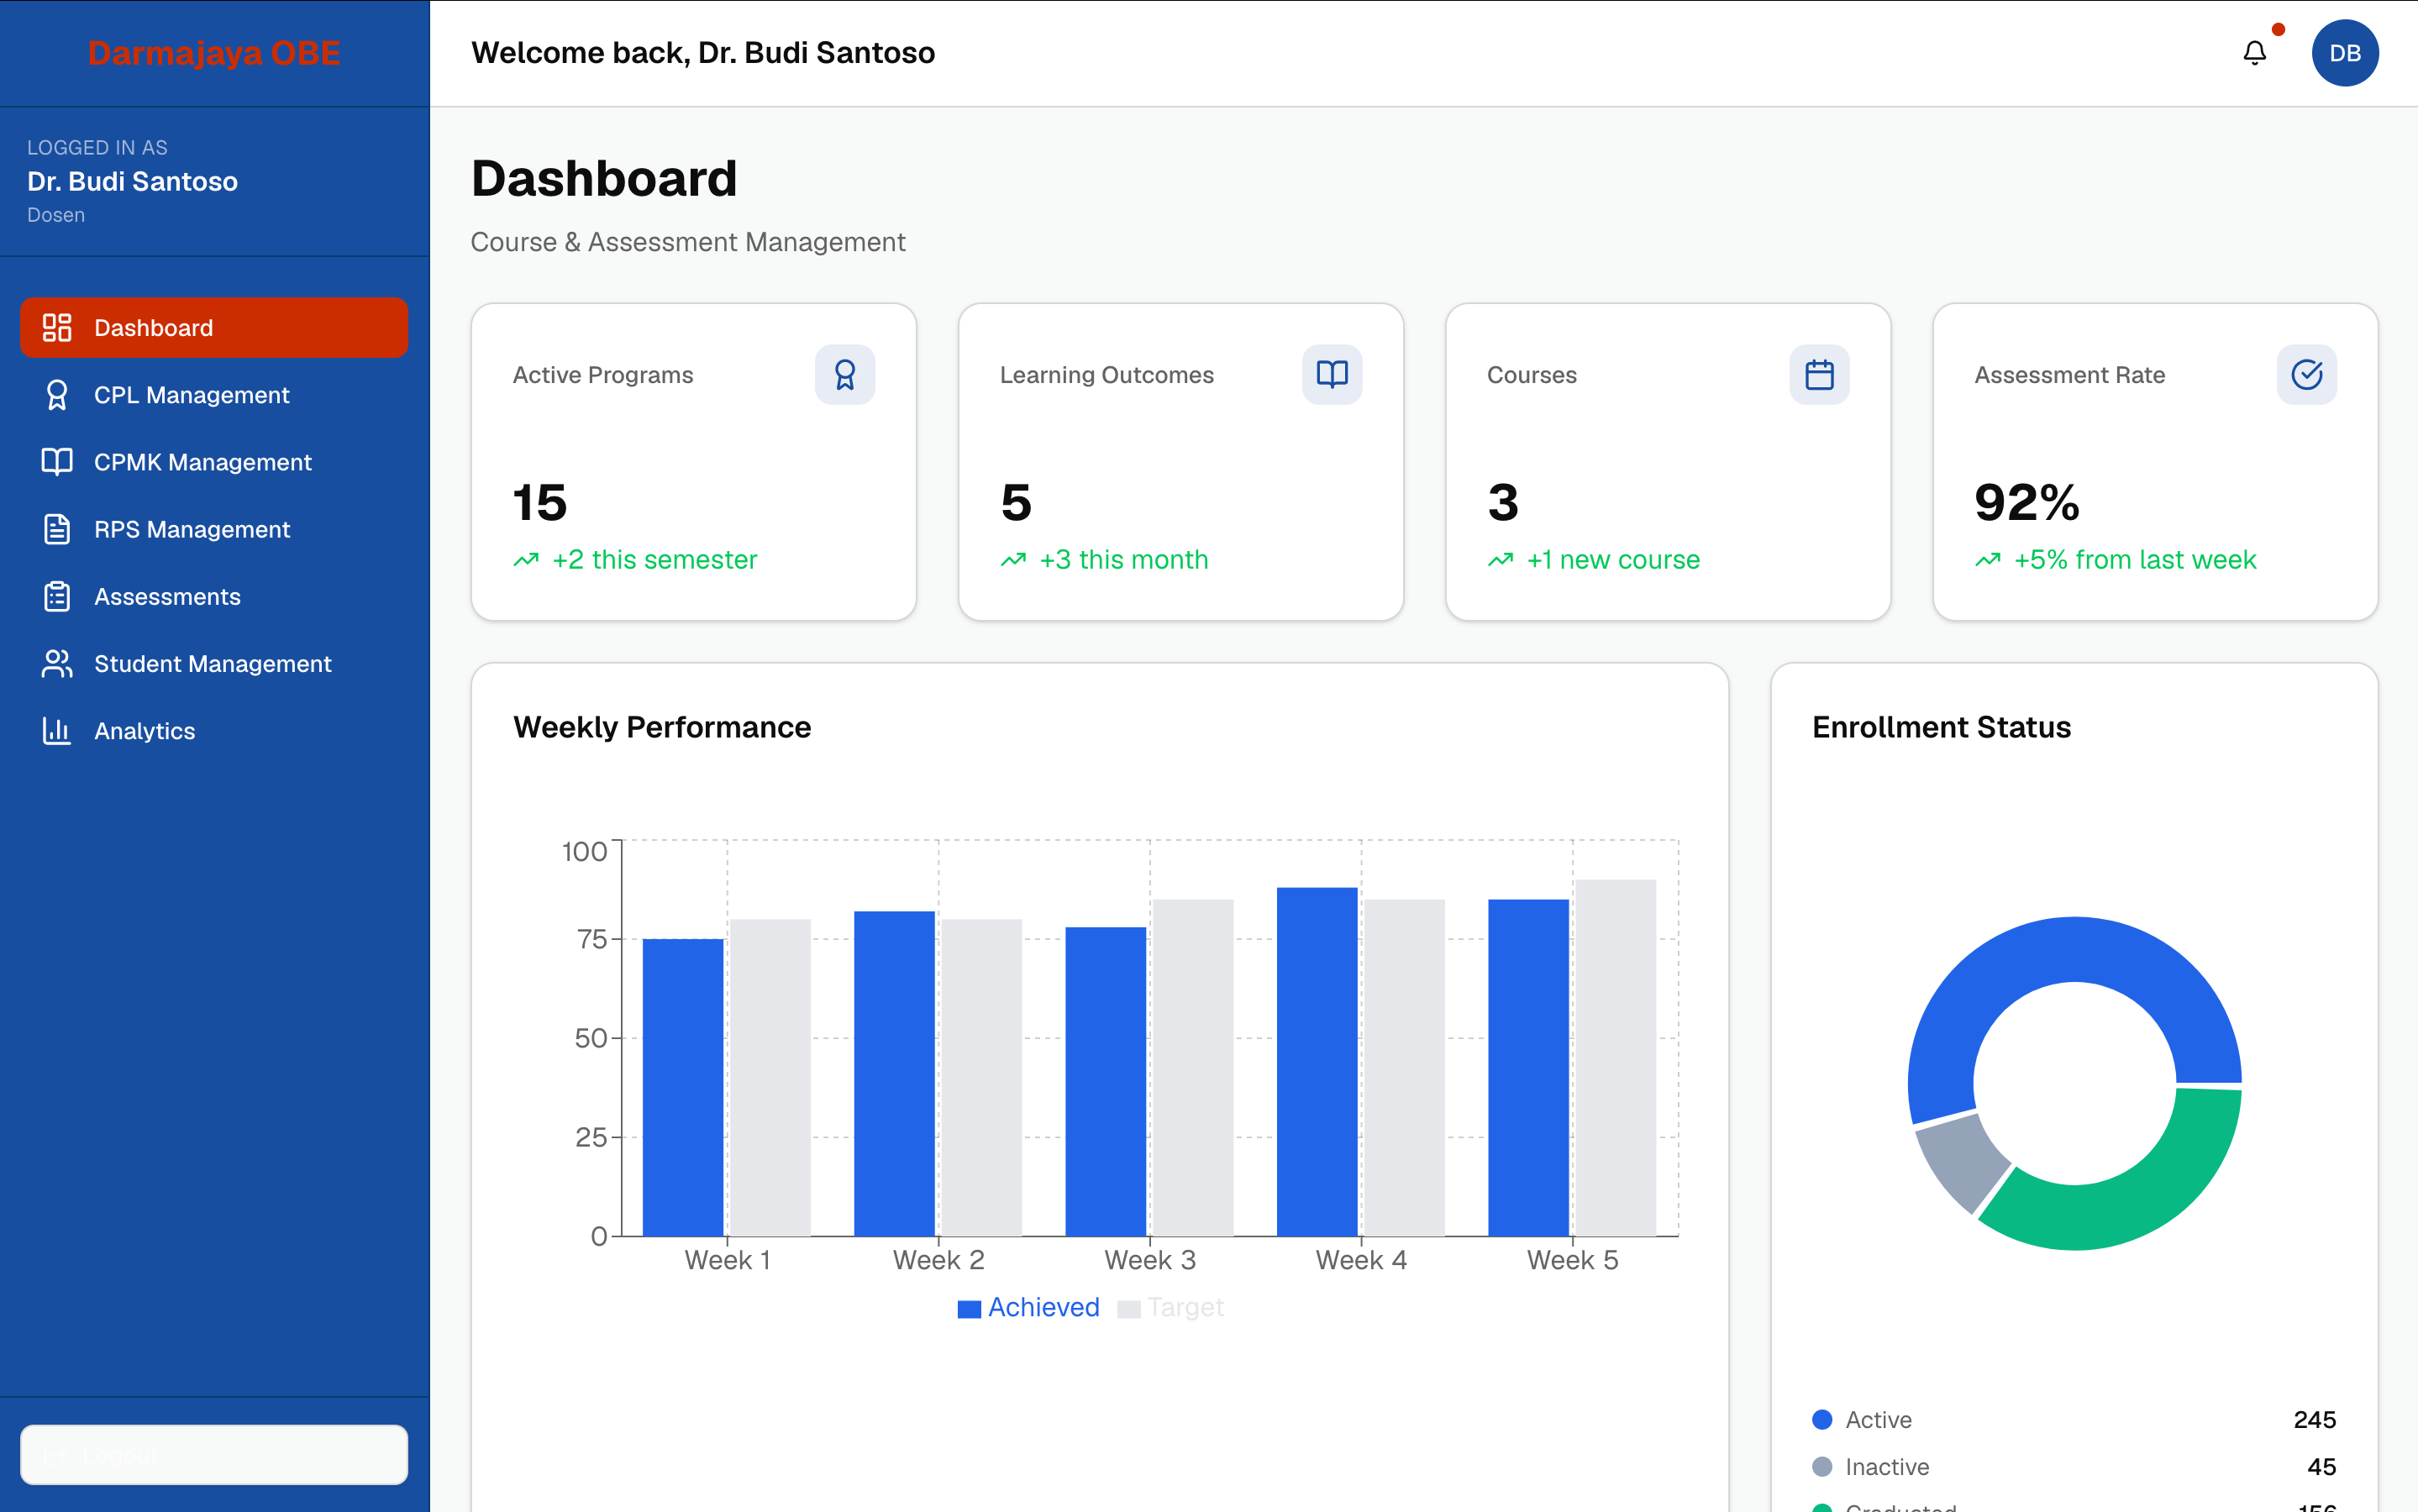Click the 'Active Programs' card label
2418x1512 pixels.
click(602, 375)
